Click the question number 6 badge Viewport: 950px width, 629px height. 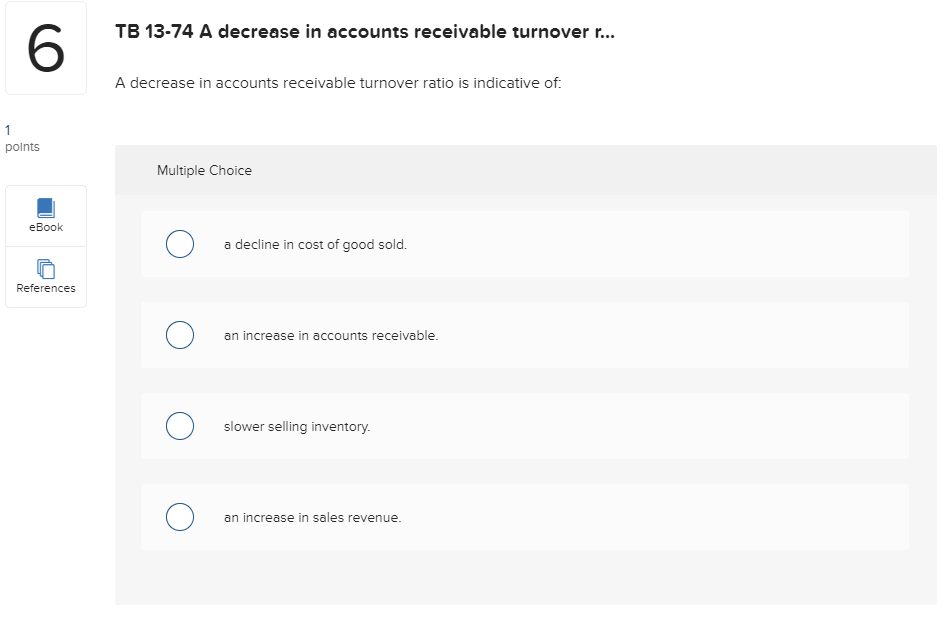pyautogui.click(x=45, y=47)
